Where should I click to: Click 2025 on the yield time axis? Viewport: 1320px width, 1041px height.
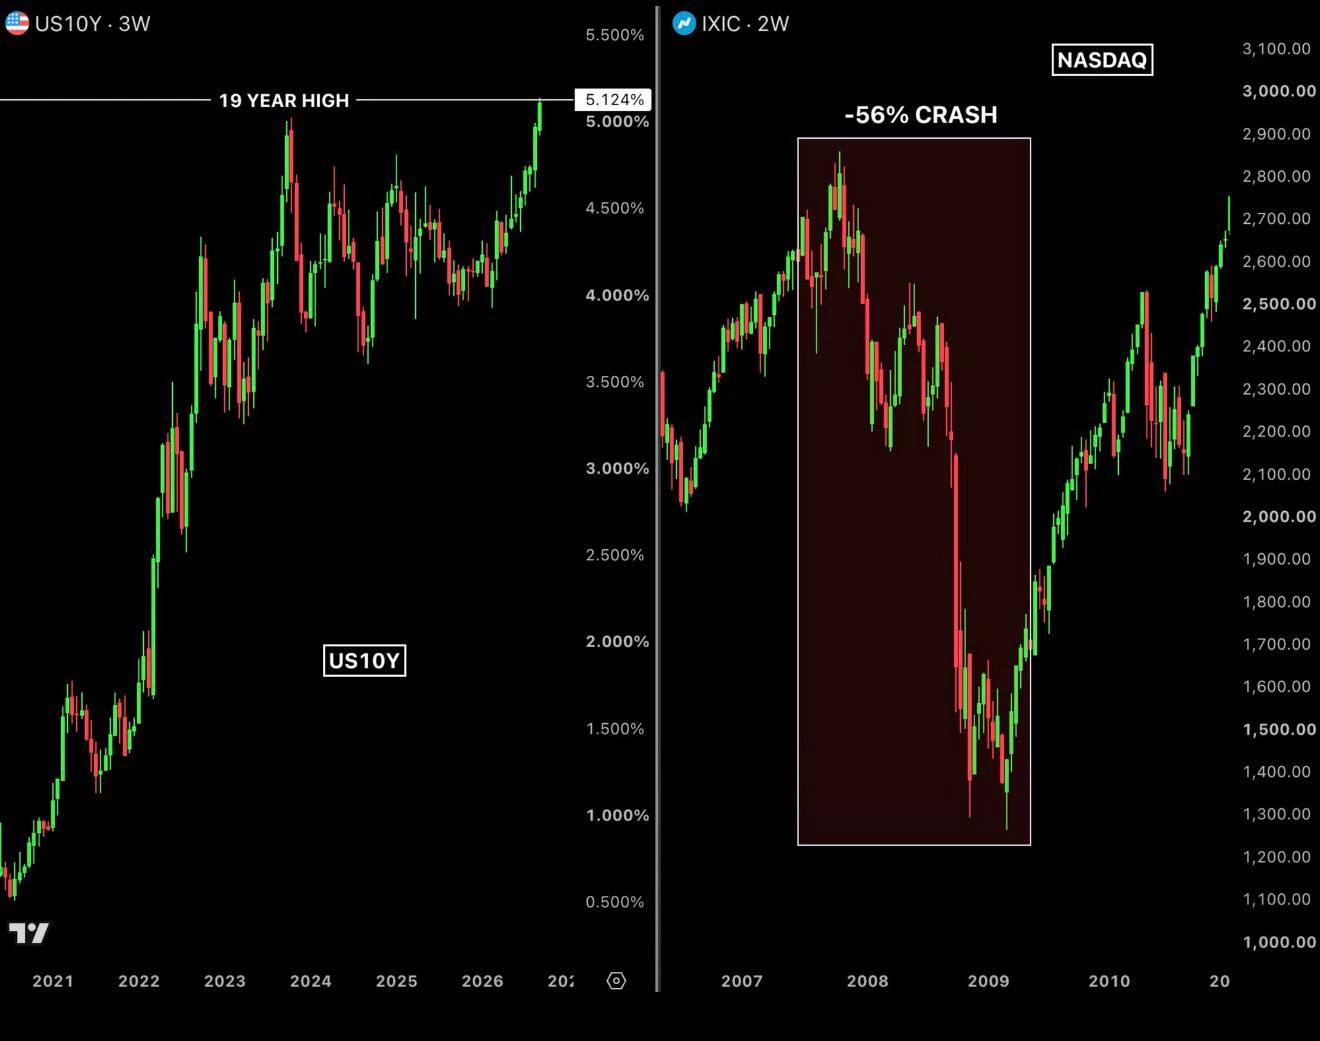pos(397,981)
